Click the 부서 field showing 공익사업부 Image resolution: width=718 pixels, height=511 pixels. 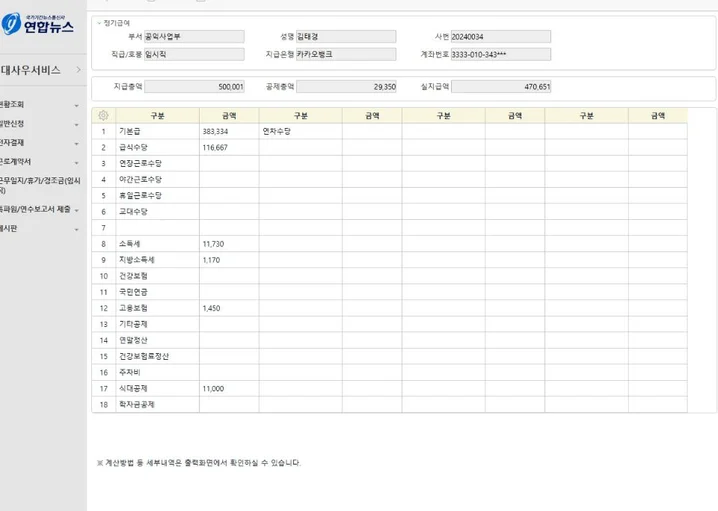coord(194,37)
